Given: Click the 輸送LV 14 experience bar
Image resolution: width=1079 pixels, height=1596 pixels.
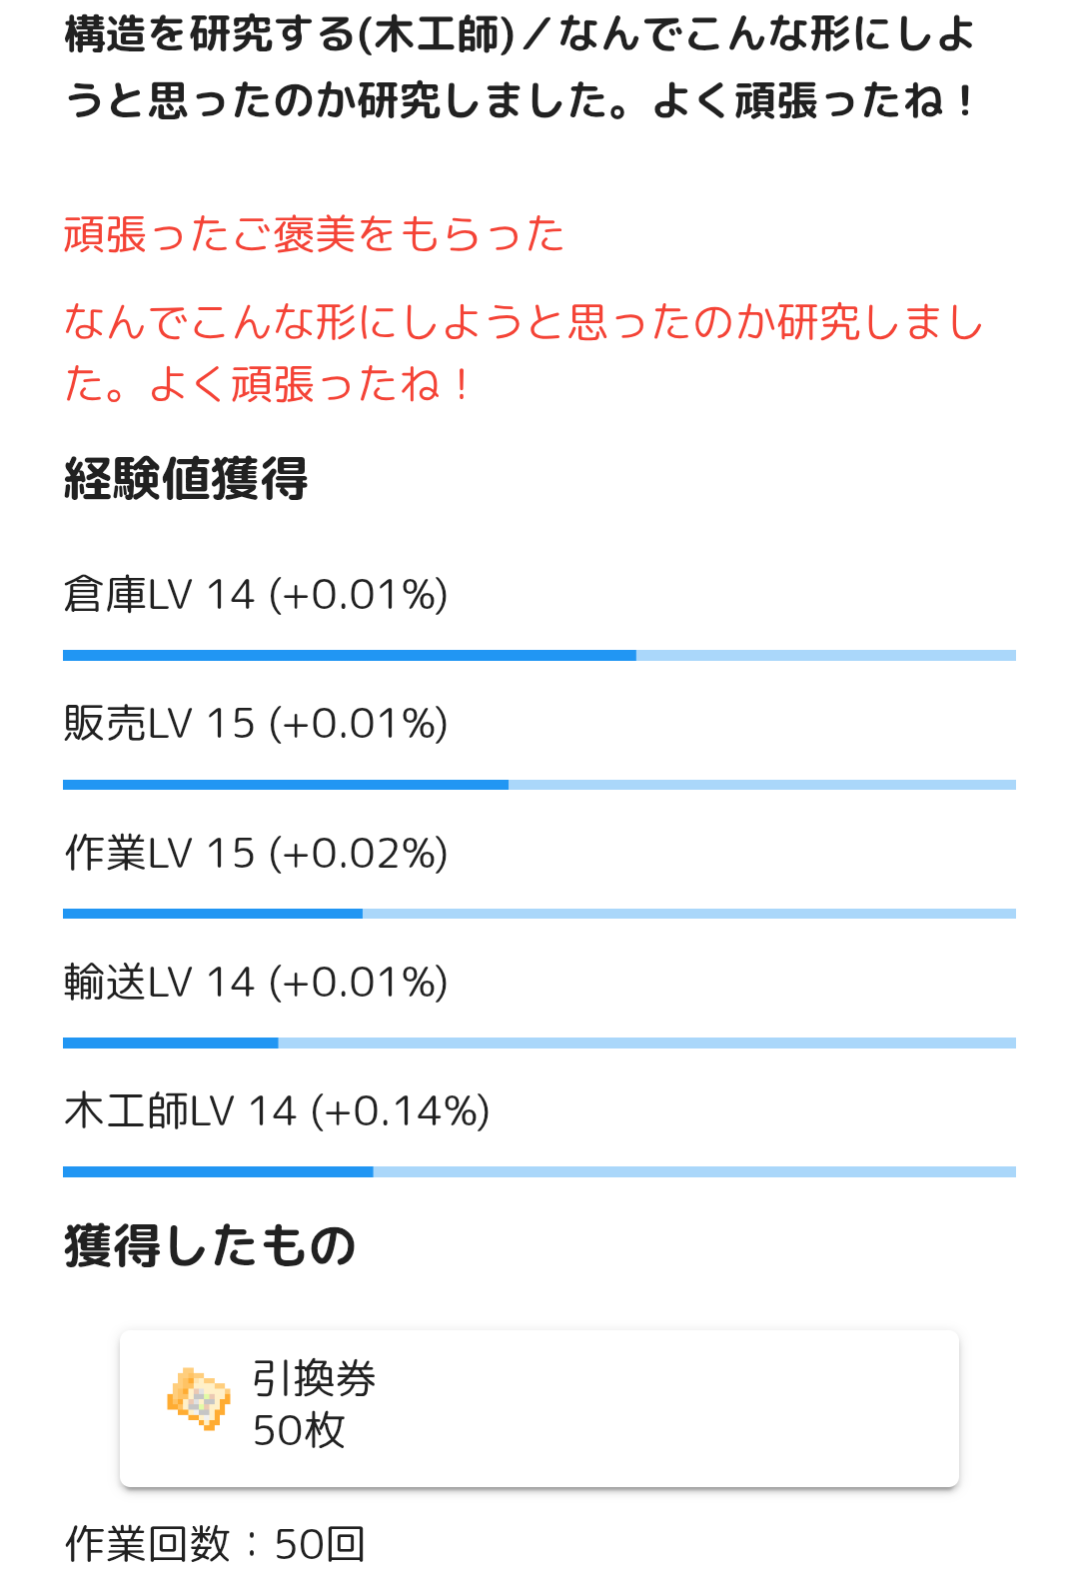Looking at the screenshot, I should click(x=539, y=1043).
